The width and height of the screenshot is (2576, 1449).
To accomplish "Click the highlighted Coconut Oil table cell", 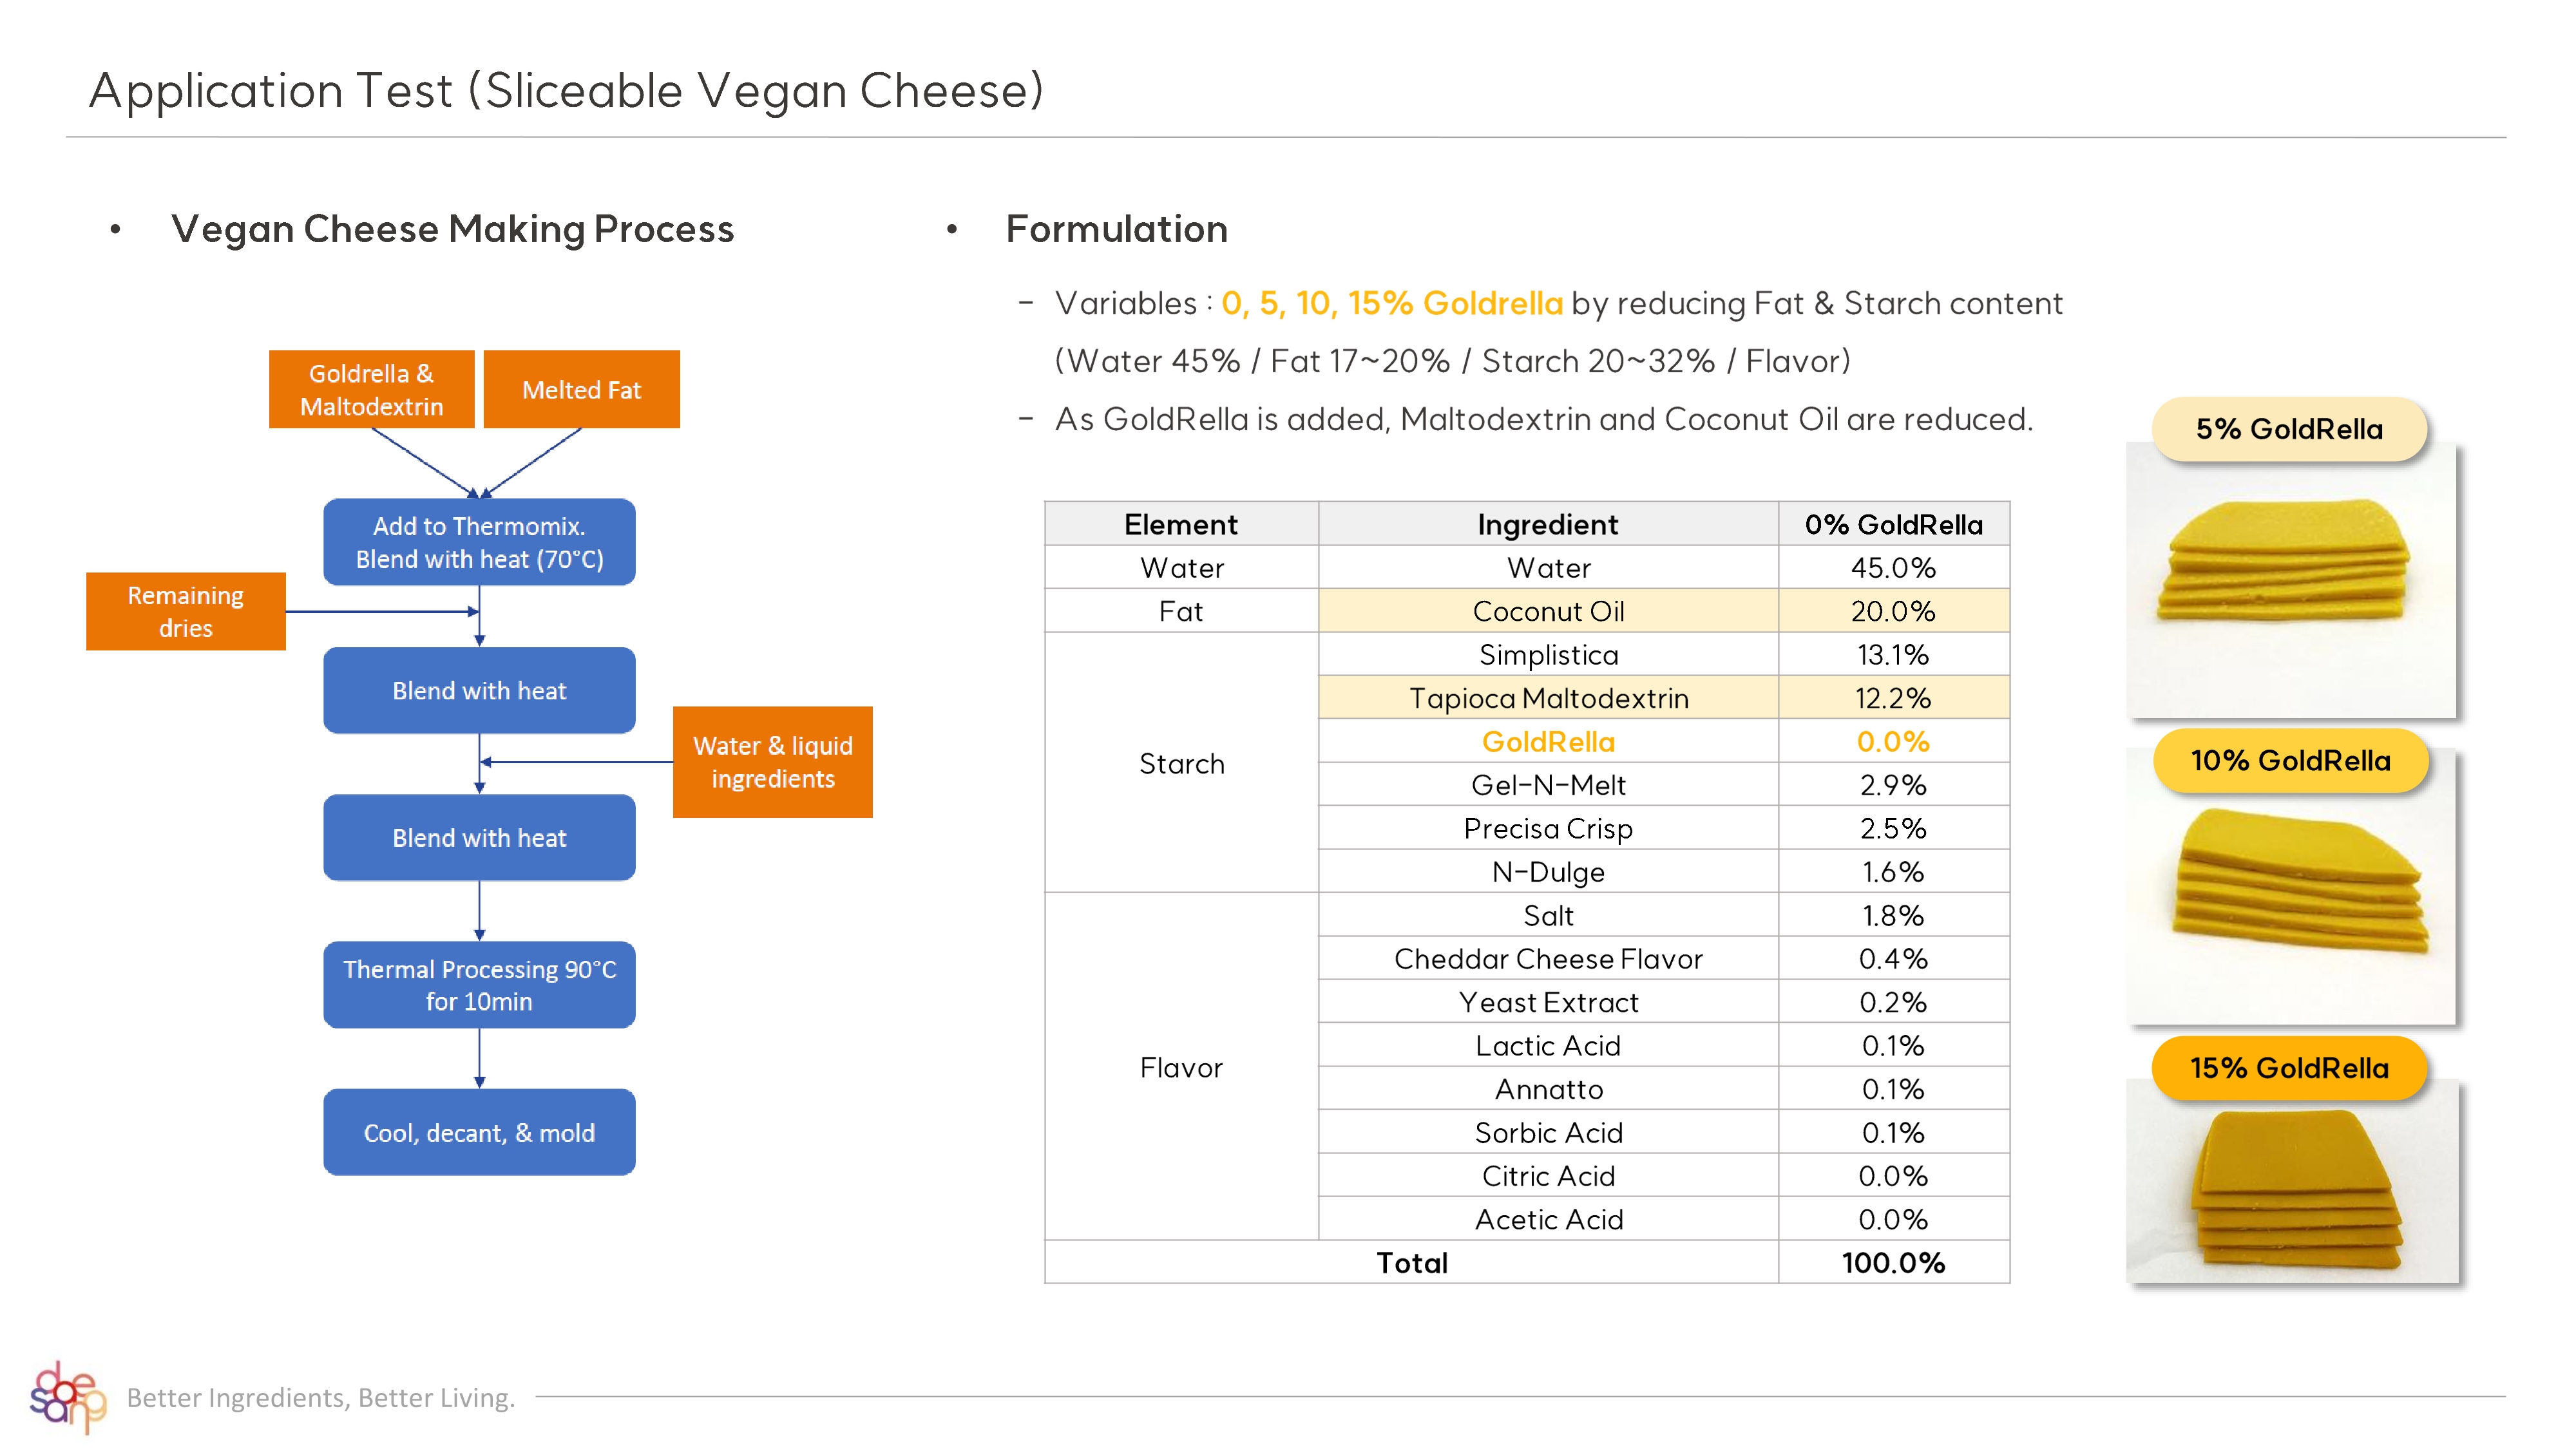I will (1548, 611).
